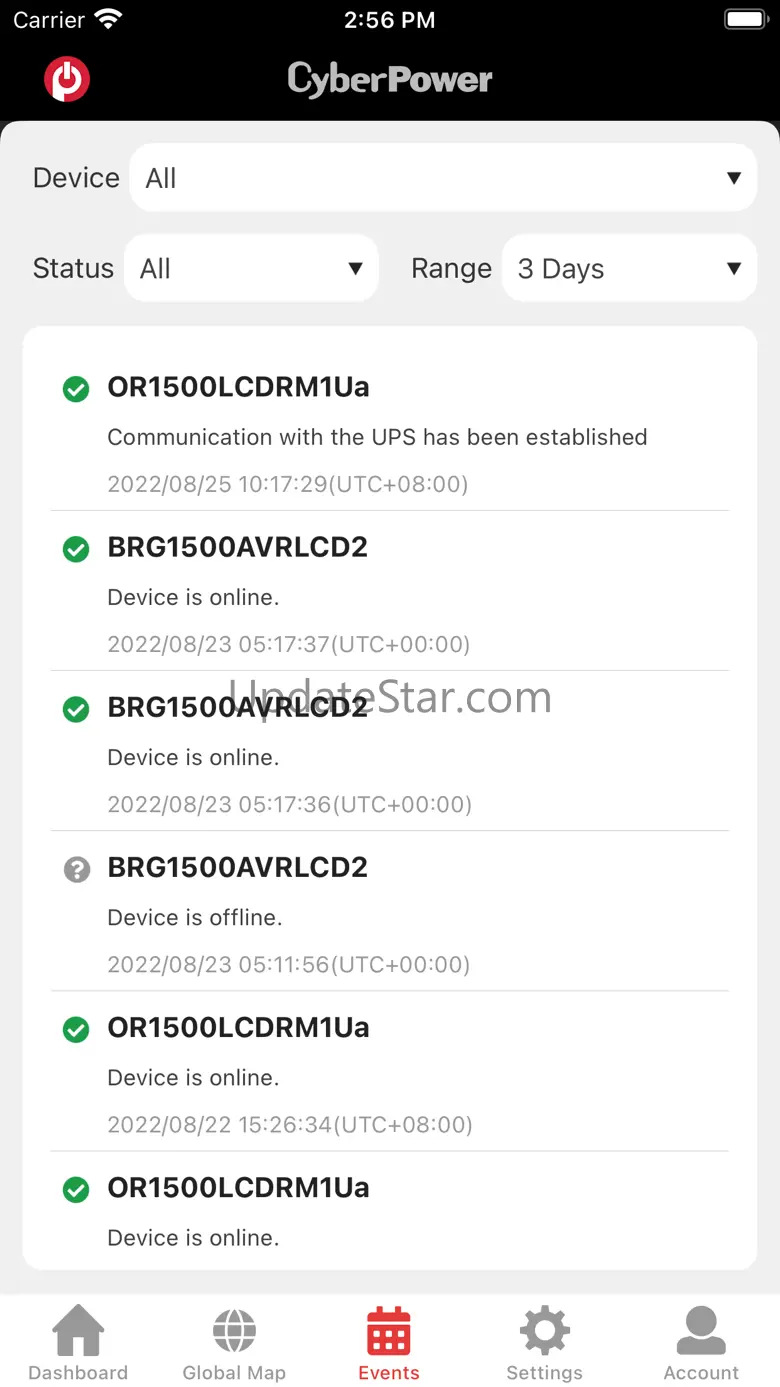Tap the Wi-Fi icon in the status bar
Screen dimensions: 780x1387
[107, 19]
